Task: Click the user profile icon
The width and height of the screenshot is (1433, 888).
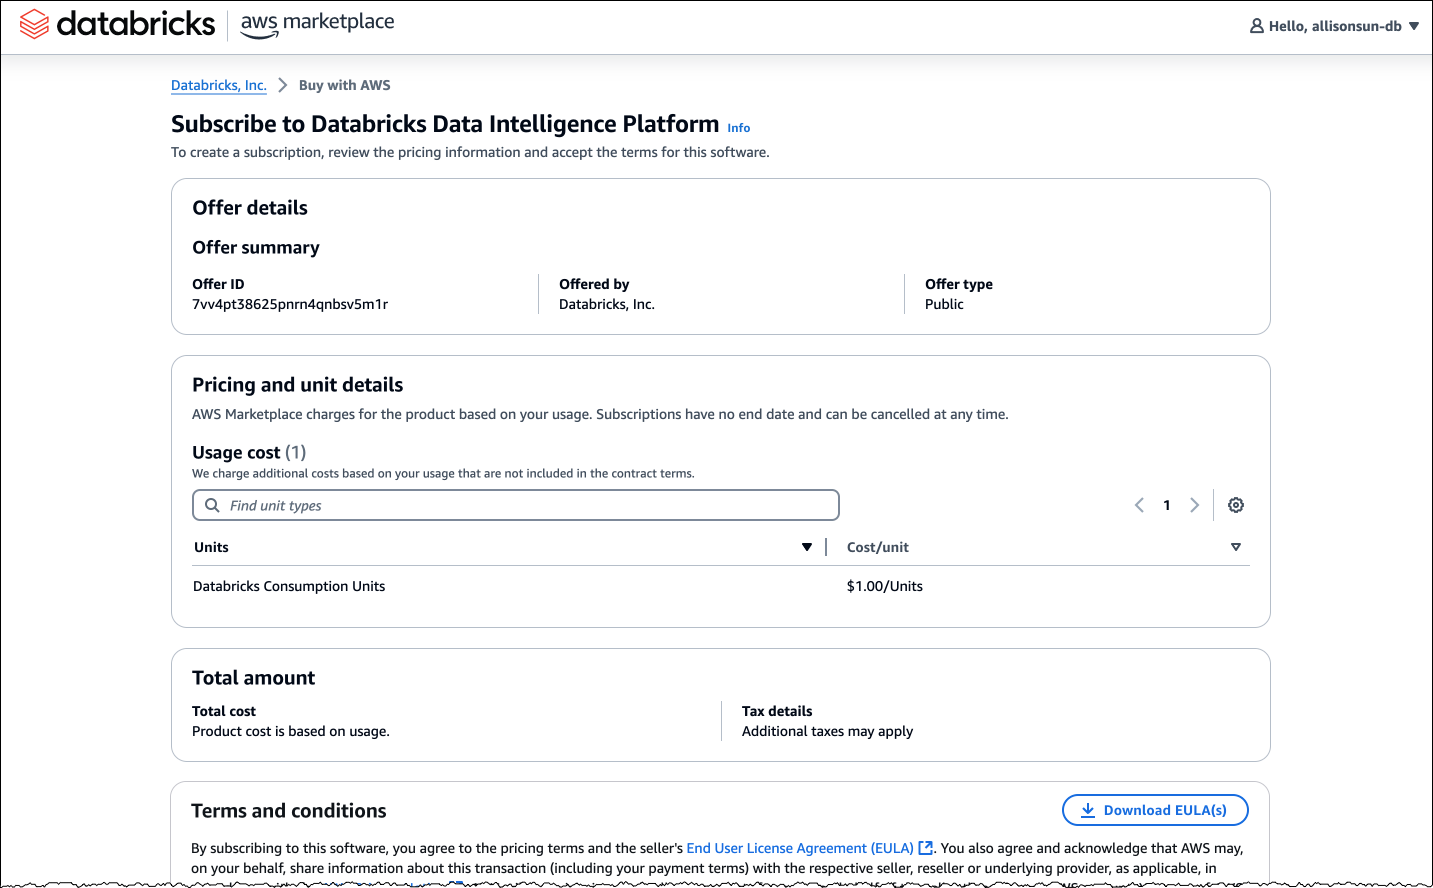Action: point(1257,26)
